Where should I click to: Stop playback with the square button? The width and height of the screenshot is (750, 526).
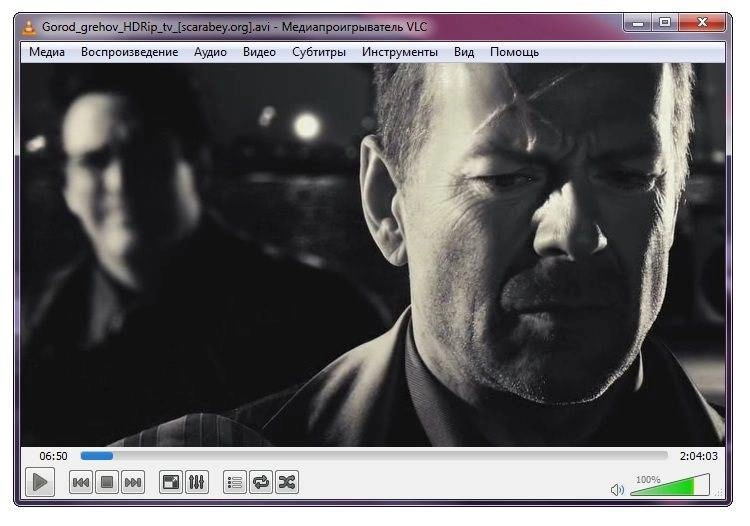click(x=107, y=482)
